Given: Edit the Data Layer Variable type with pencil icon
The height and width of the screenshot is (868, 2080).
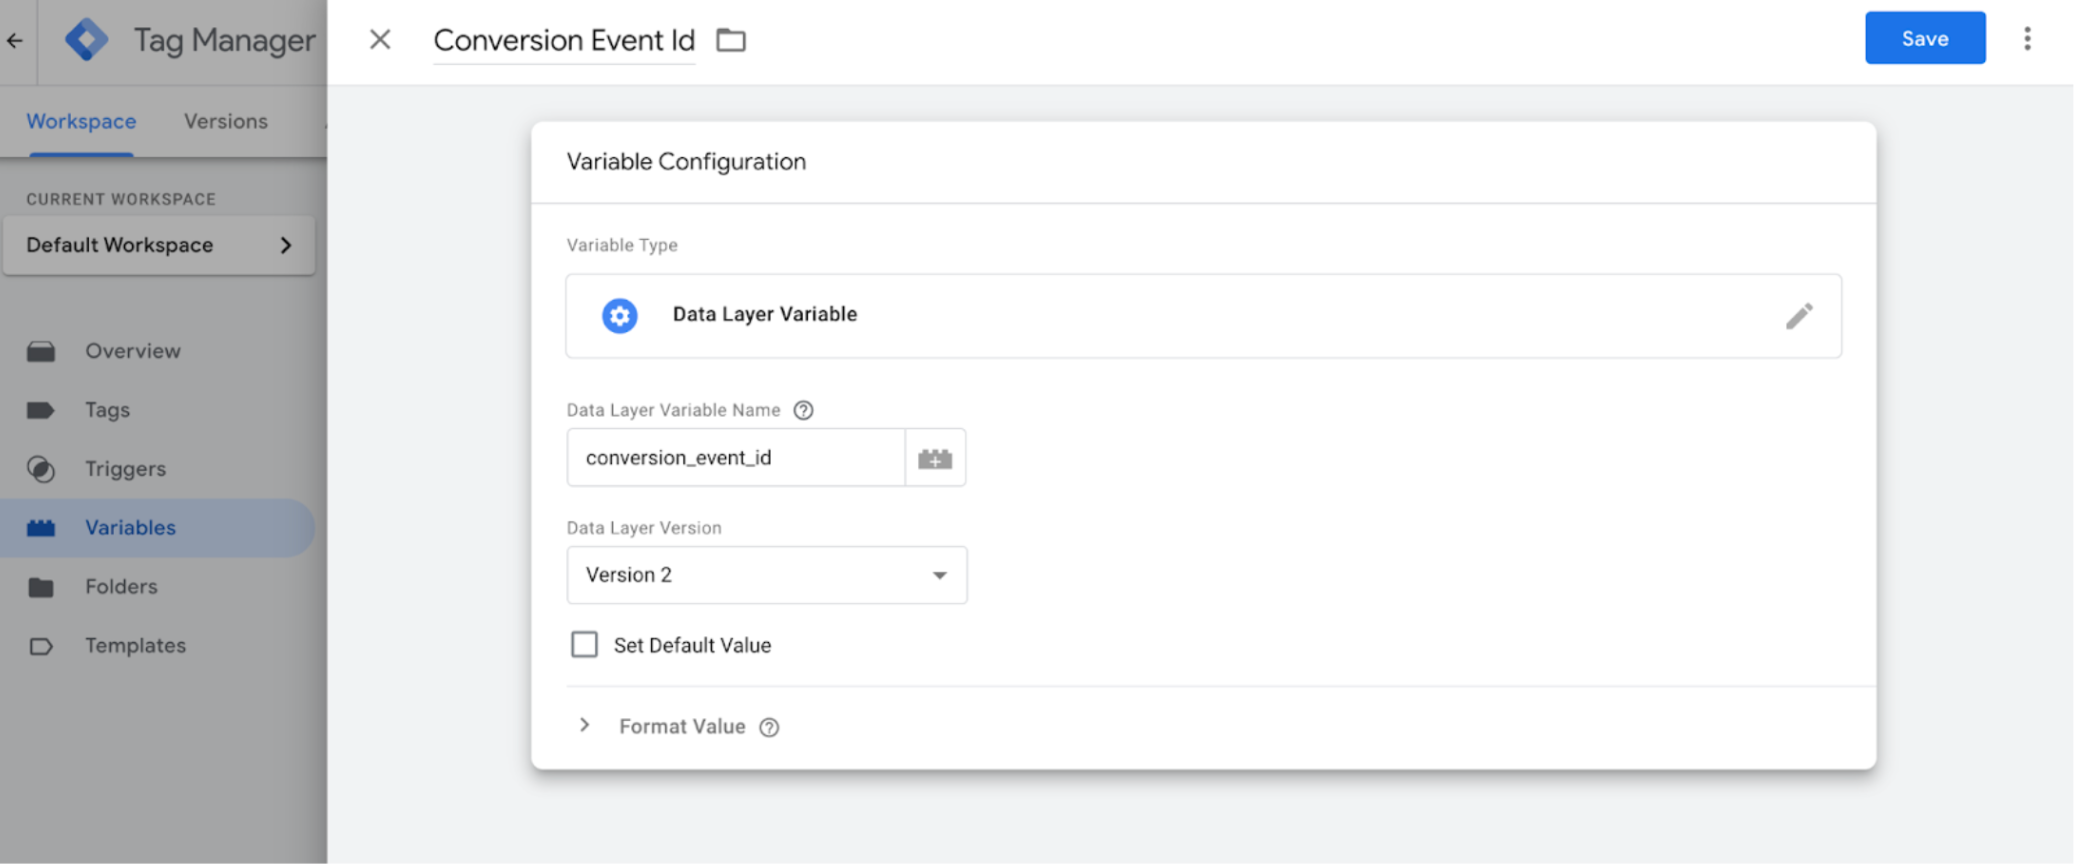Looking at the screenshot, I should (1799, 316).
